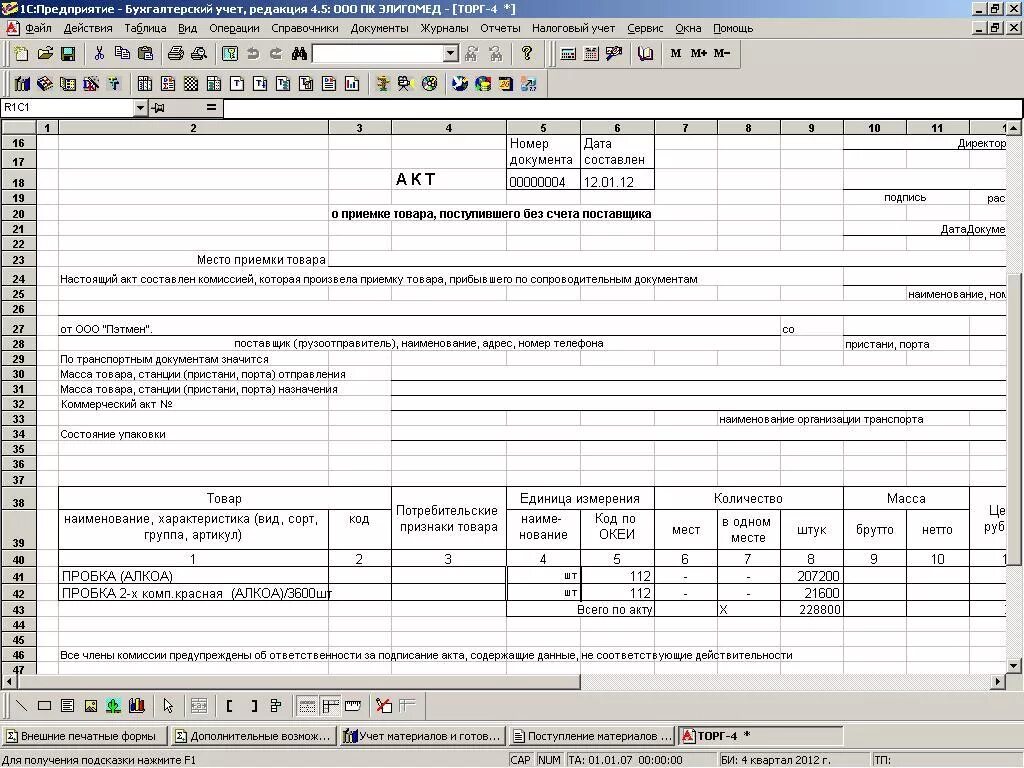Toggle row and column headers display
Screen dimensions: 1024x768
pyautogui.click(x=330, y=706)
